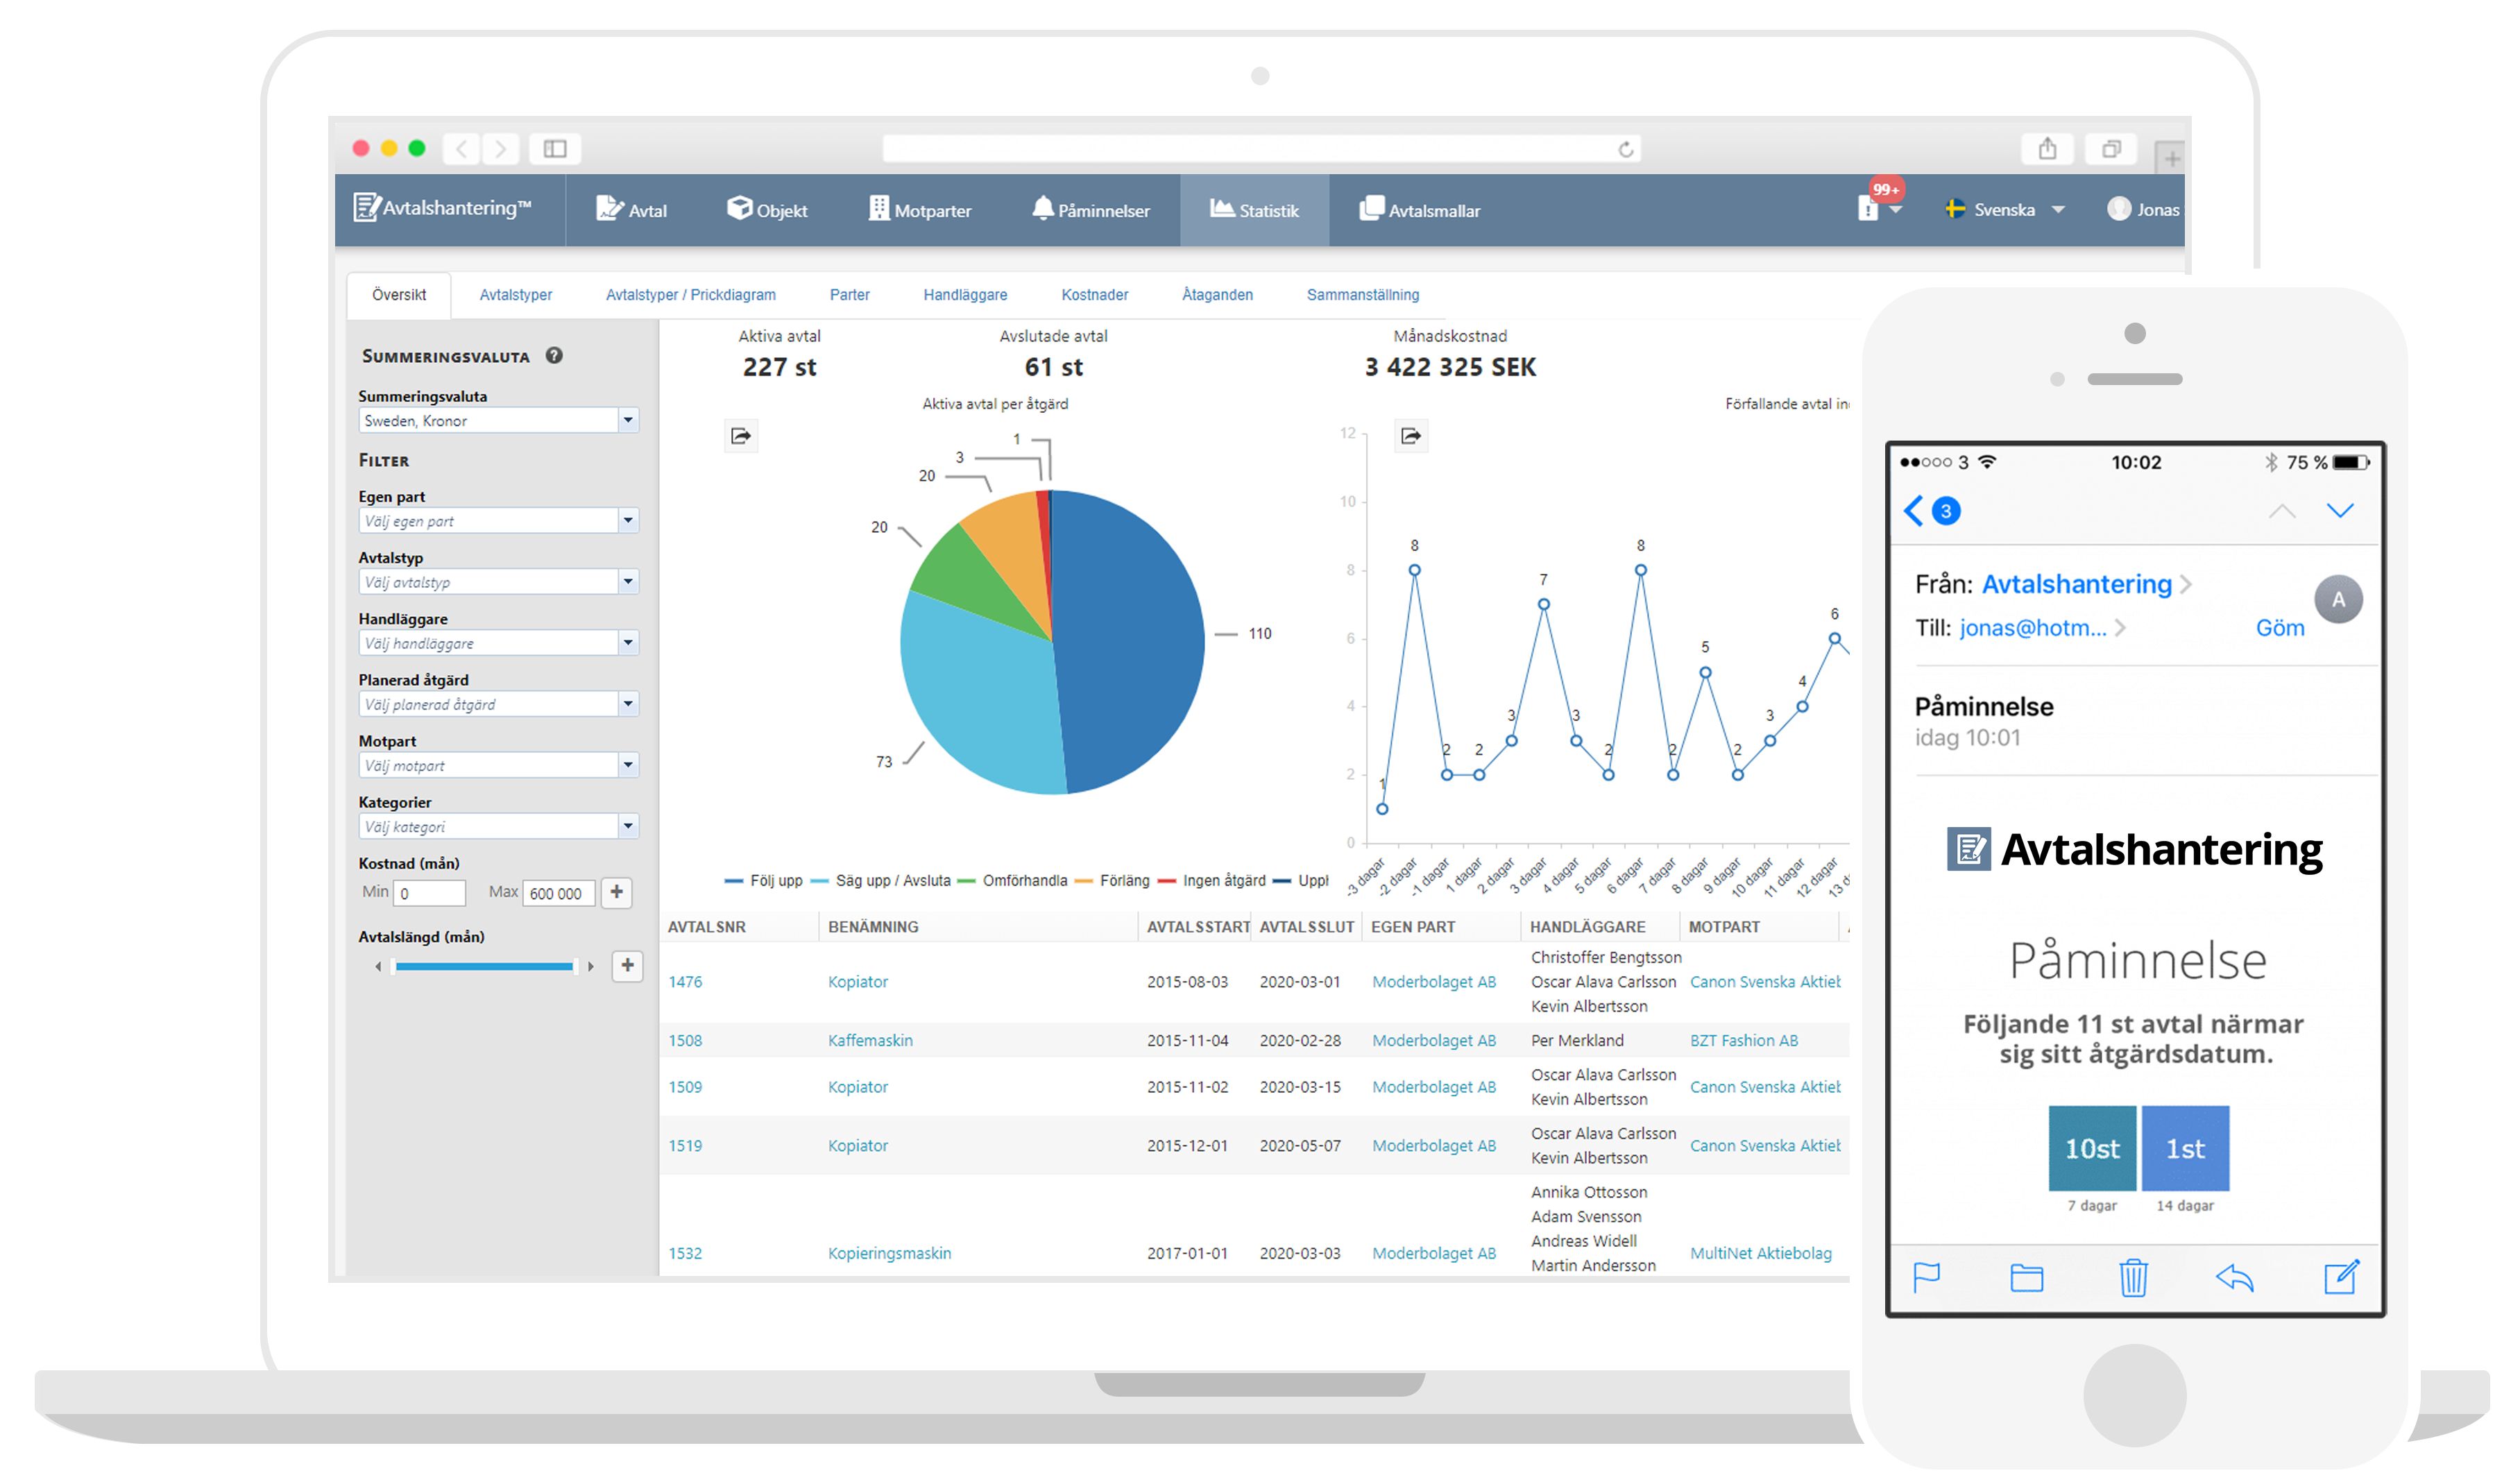The height and width of the screenshot is (1482, 2520).
Task: Tap the compose icon in phone mail
Action: 2340,1278
